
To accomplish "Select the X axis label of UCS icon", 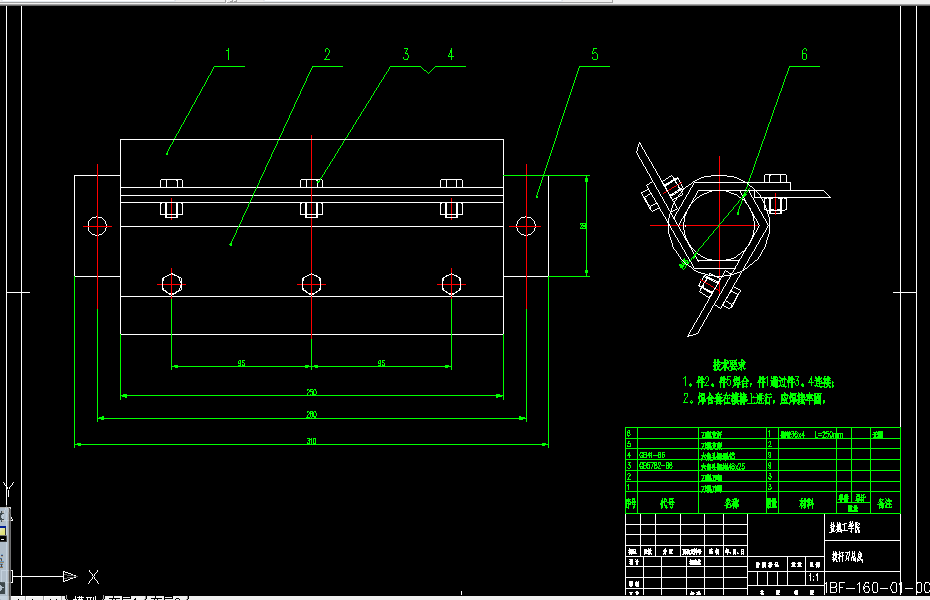I will (x=94, y=577).
